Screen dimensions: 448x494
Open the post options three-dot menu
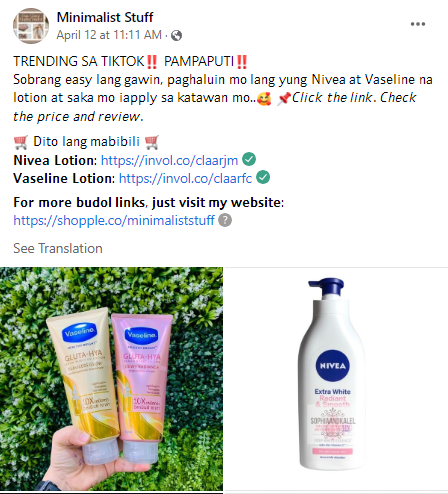point(418,24)
